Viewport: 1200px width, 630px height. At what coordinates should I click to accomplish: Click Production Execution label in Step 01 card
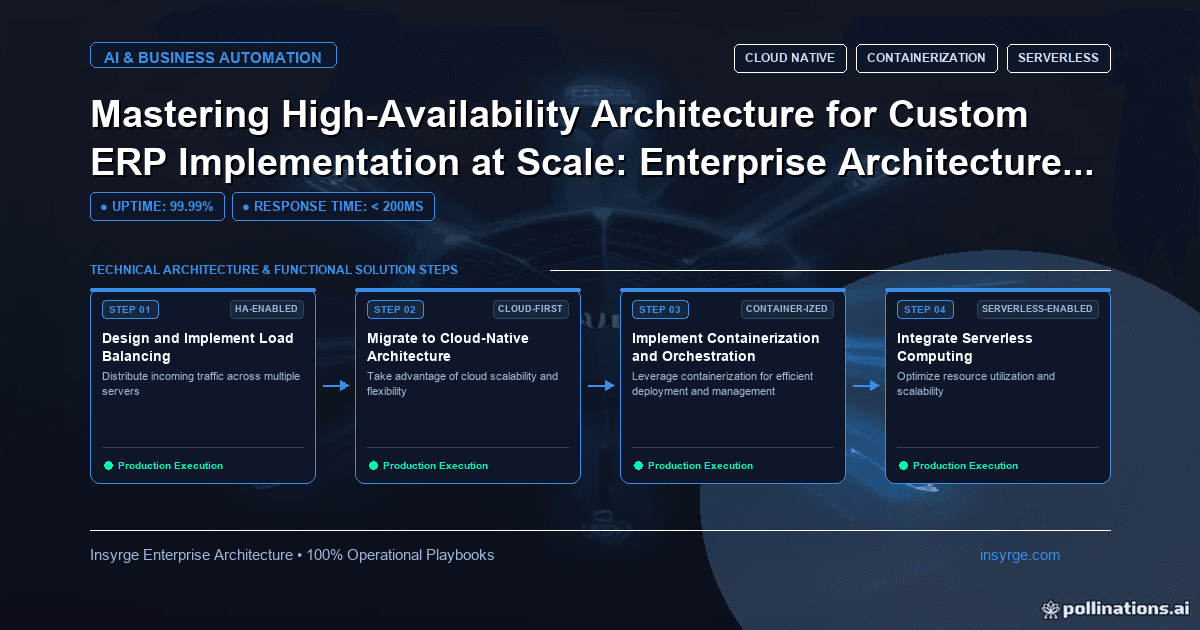(x=170, y=466)
